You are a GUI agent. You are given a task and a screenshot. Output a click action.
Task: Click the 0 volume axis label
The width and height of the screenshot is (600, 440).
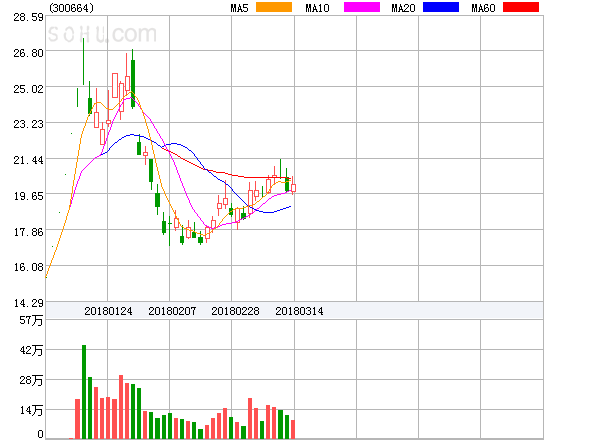coord(40,434)
